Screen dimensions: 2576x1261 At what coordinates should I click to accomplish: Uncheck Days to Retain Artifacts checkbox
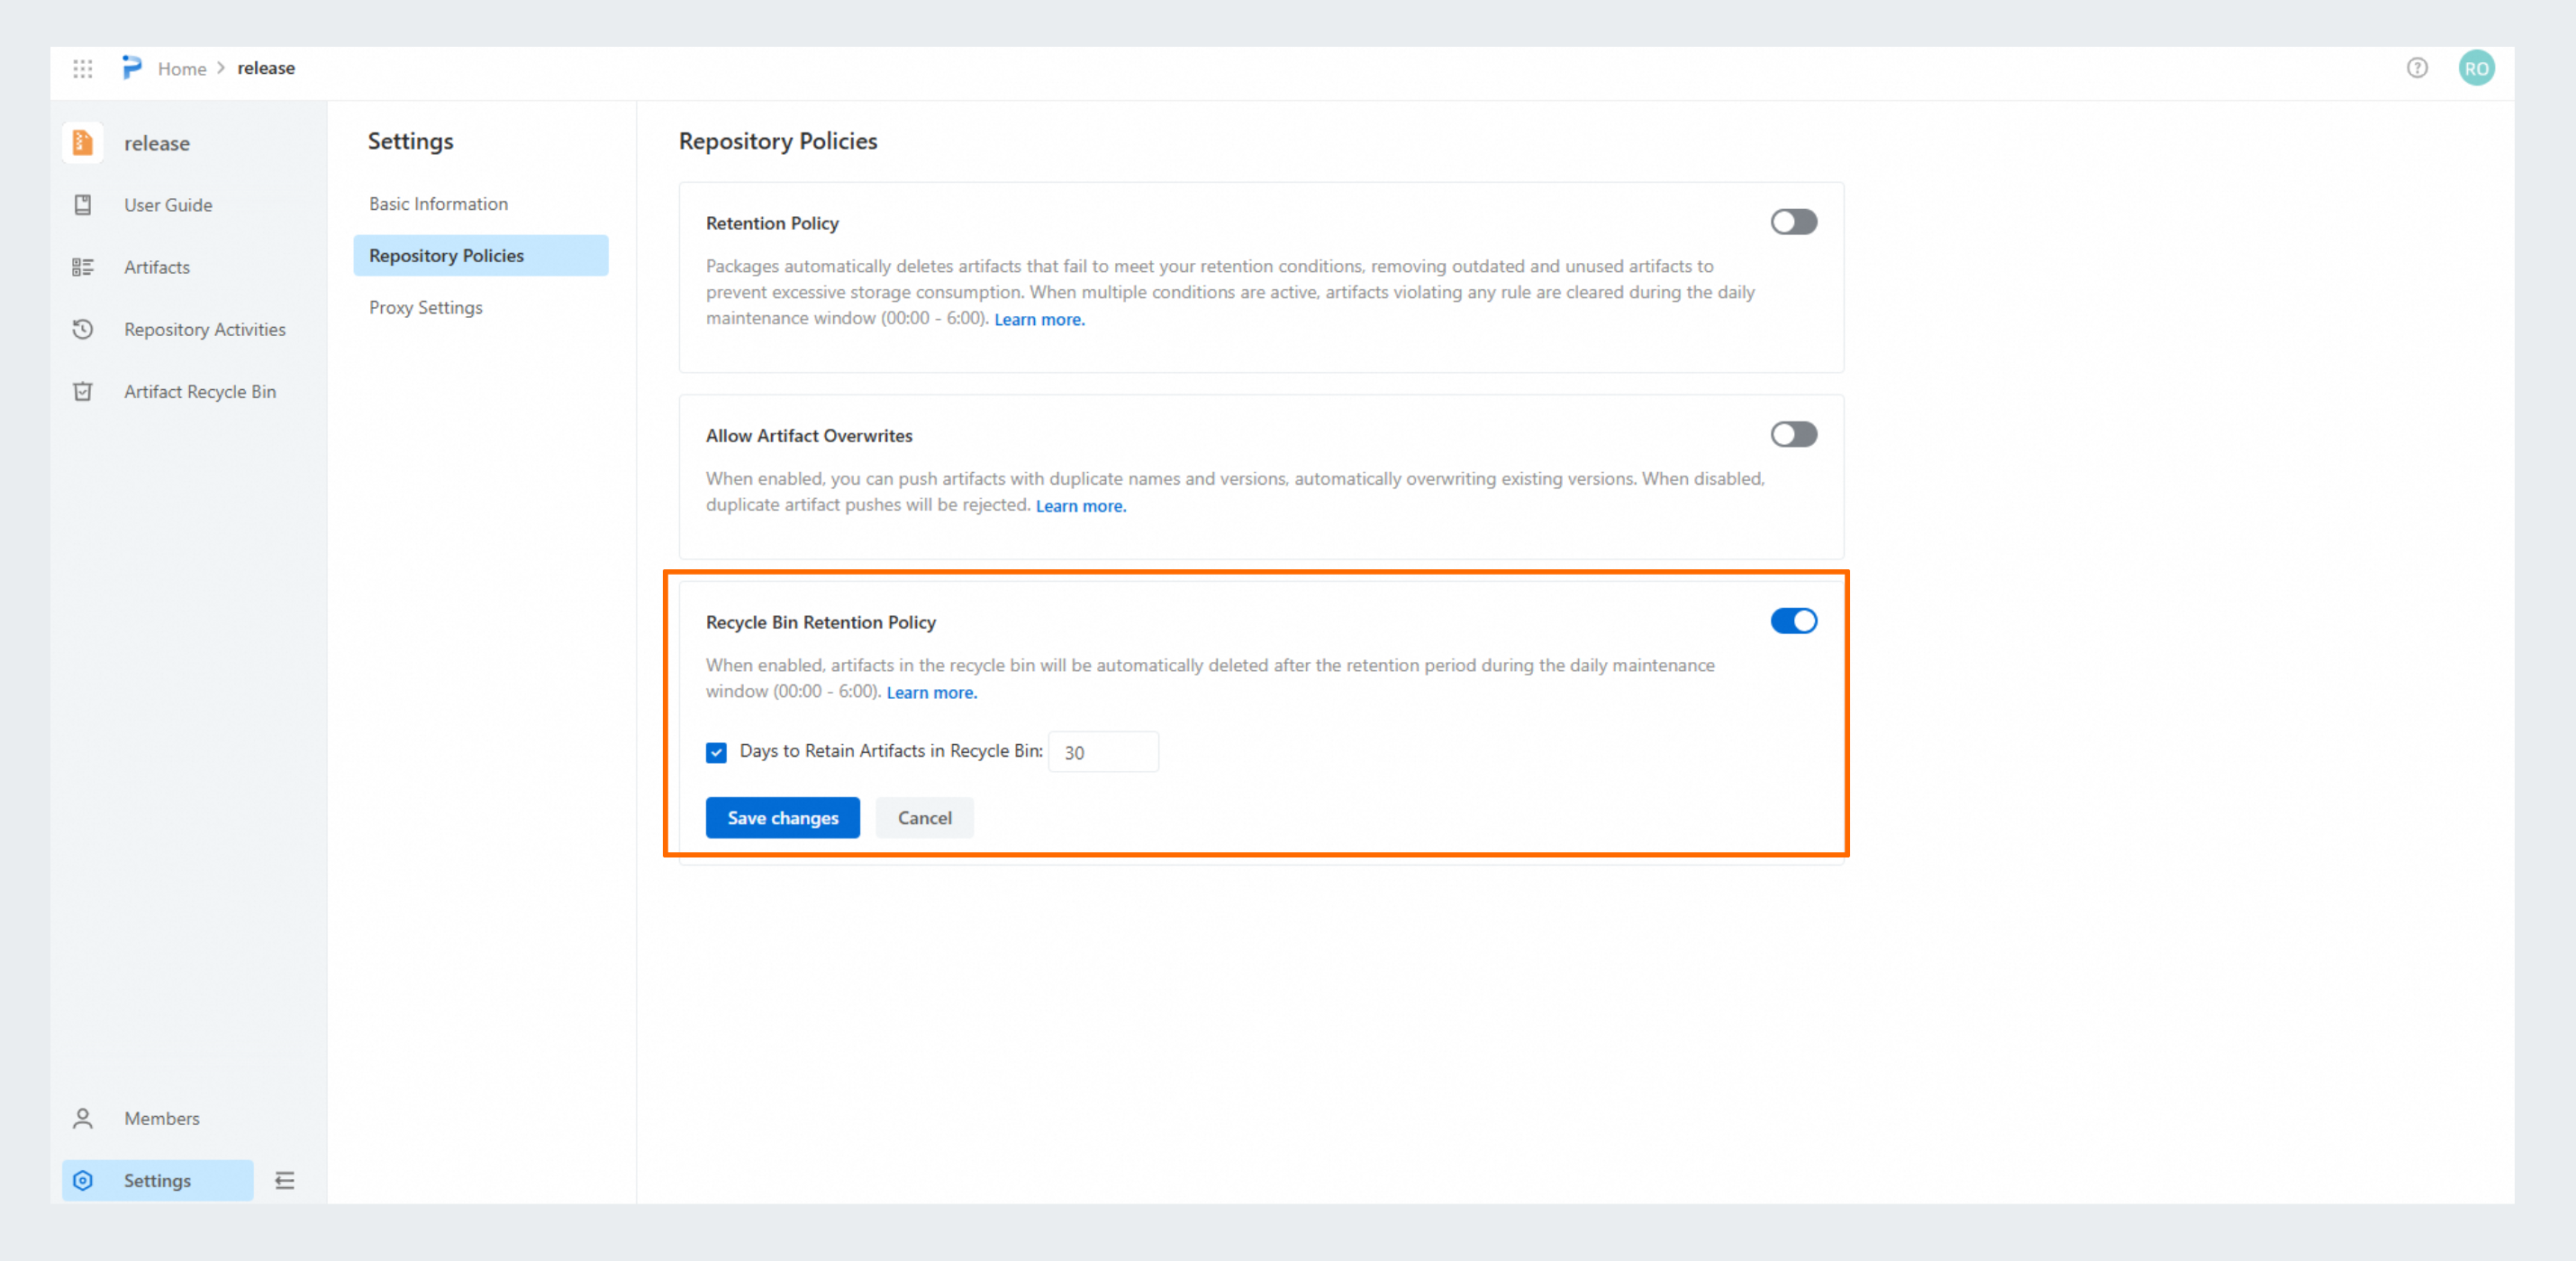(x=716, y=752)
